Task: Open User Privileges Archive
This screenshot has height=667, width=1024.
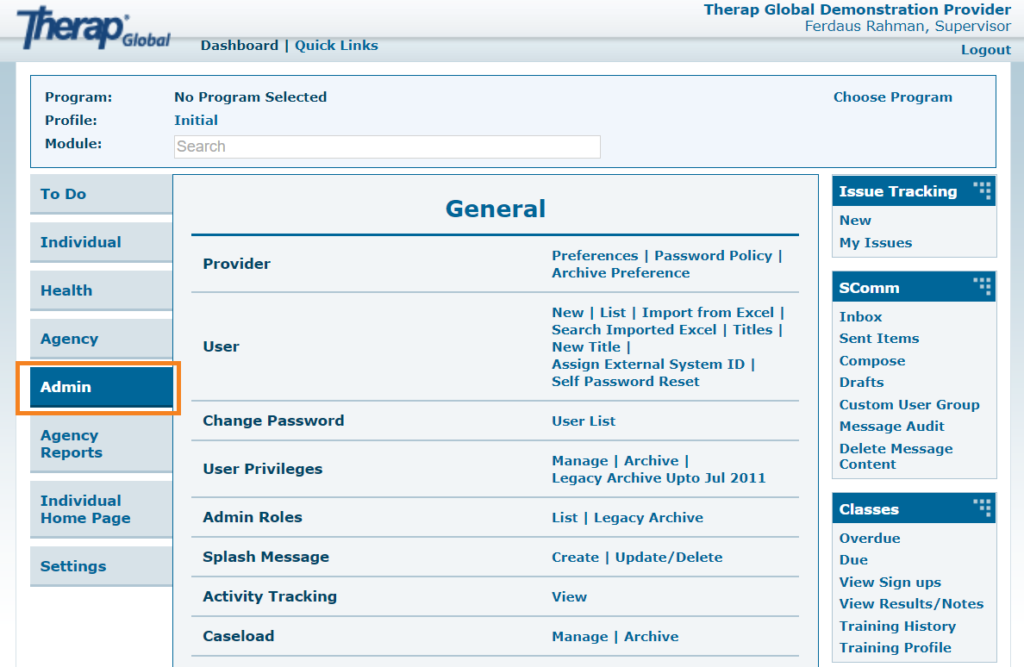Action: [x=651, y=461]
